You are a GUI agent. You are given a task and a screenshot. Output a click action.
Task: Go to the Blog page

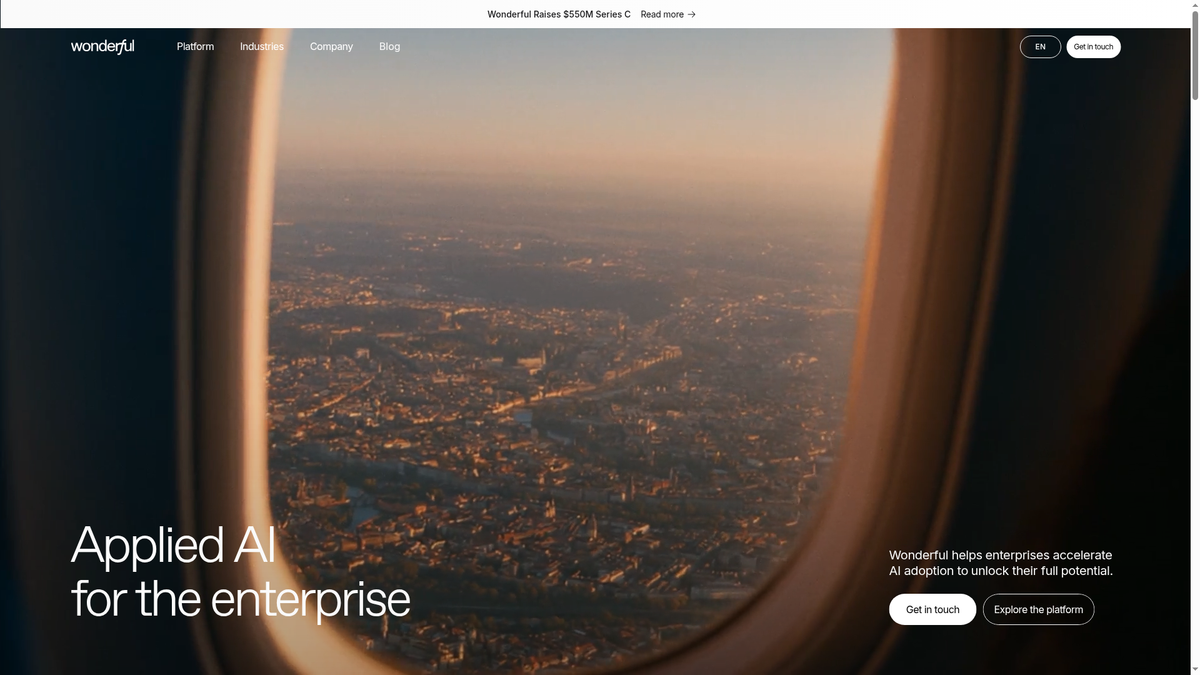click(x=389, y=47)
